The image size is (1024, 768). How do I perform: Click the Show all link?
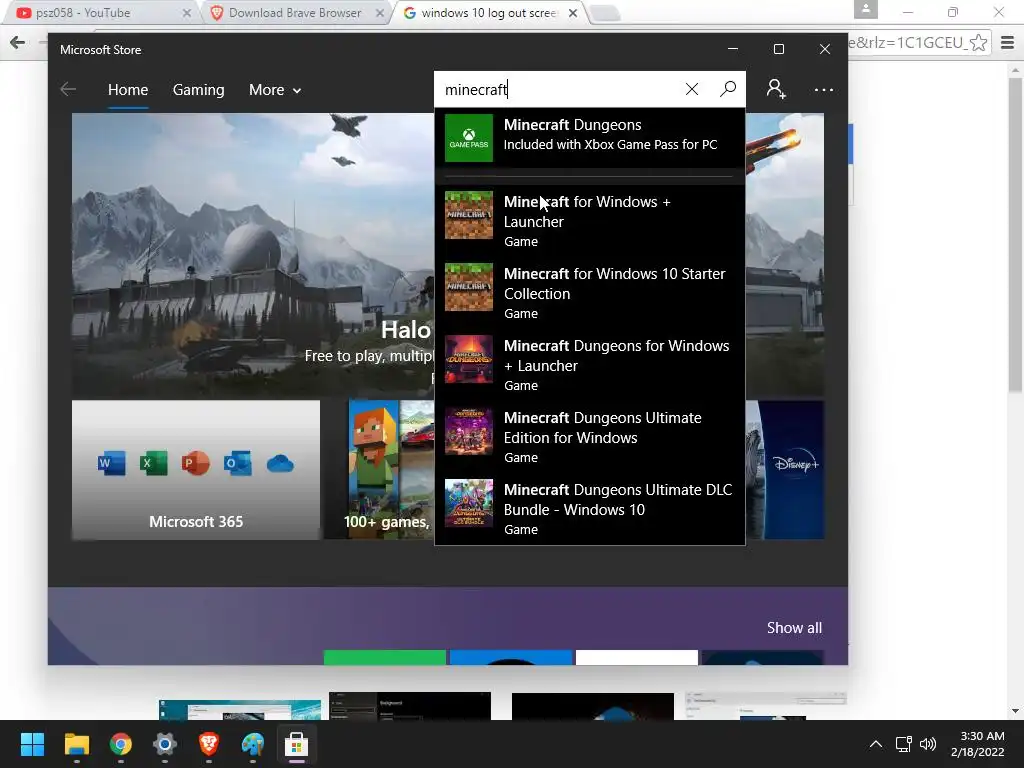click(x=794, y=628)
